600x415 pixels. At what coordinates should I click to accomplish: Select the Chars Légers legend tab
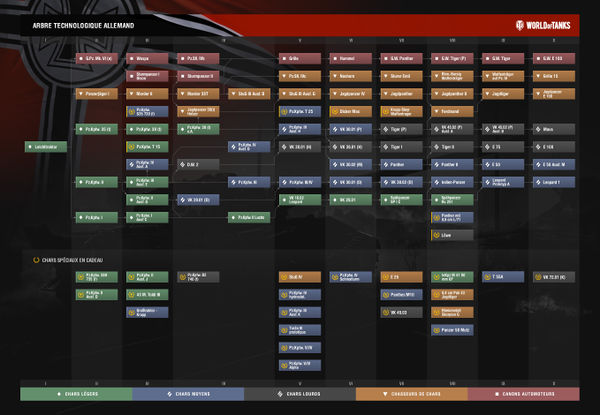pyautogui.click(x=76, y=394)
